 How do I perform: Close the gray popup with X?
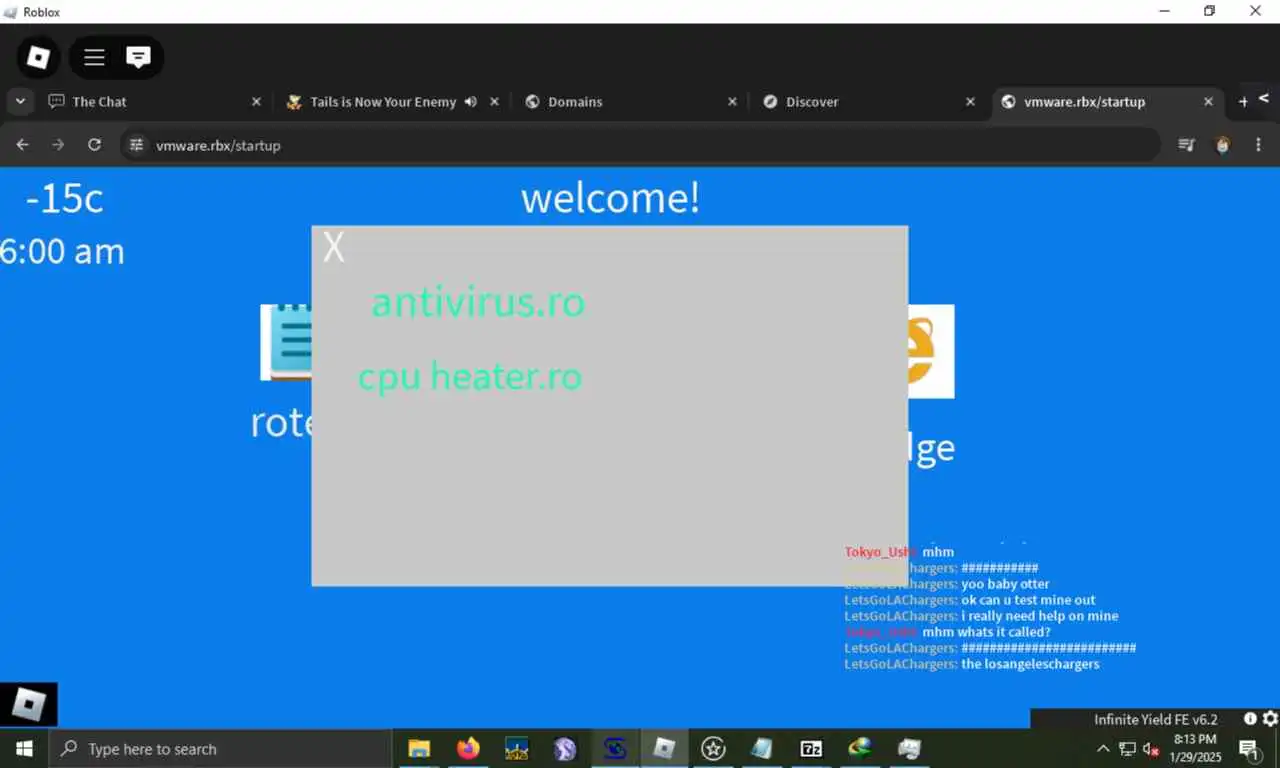pyautogui.click(x=334, y=248)
